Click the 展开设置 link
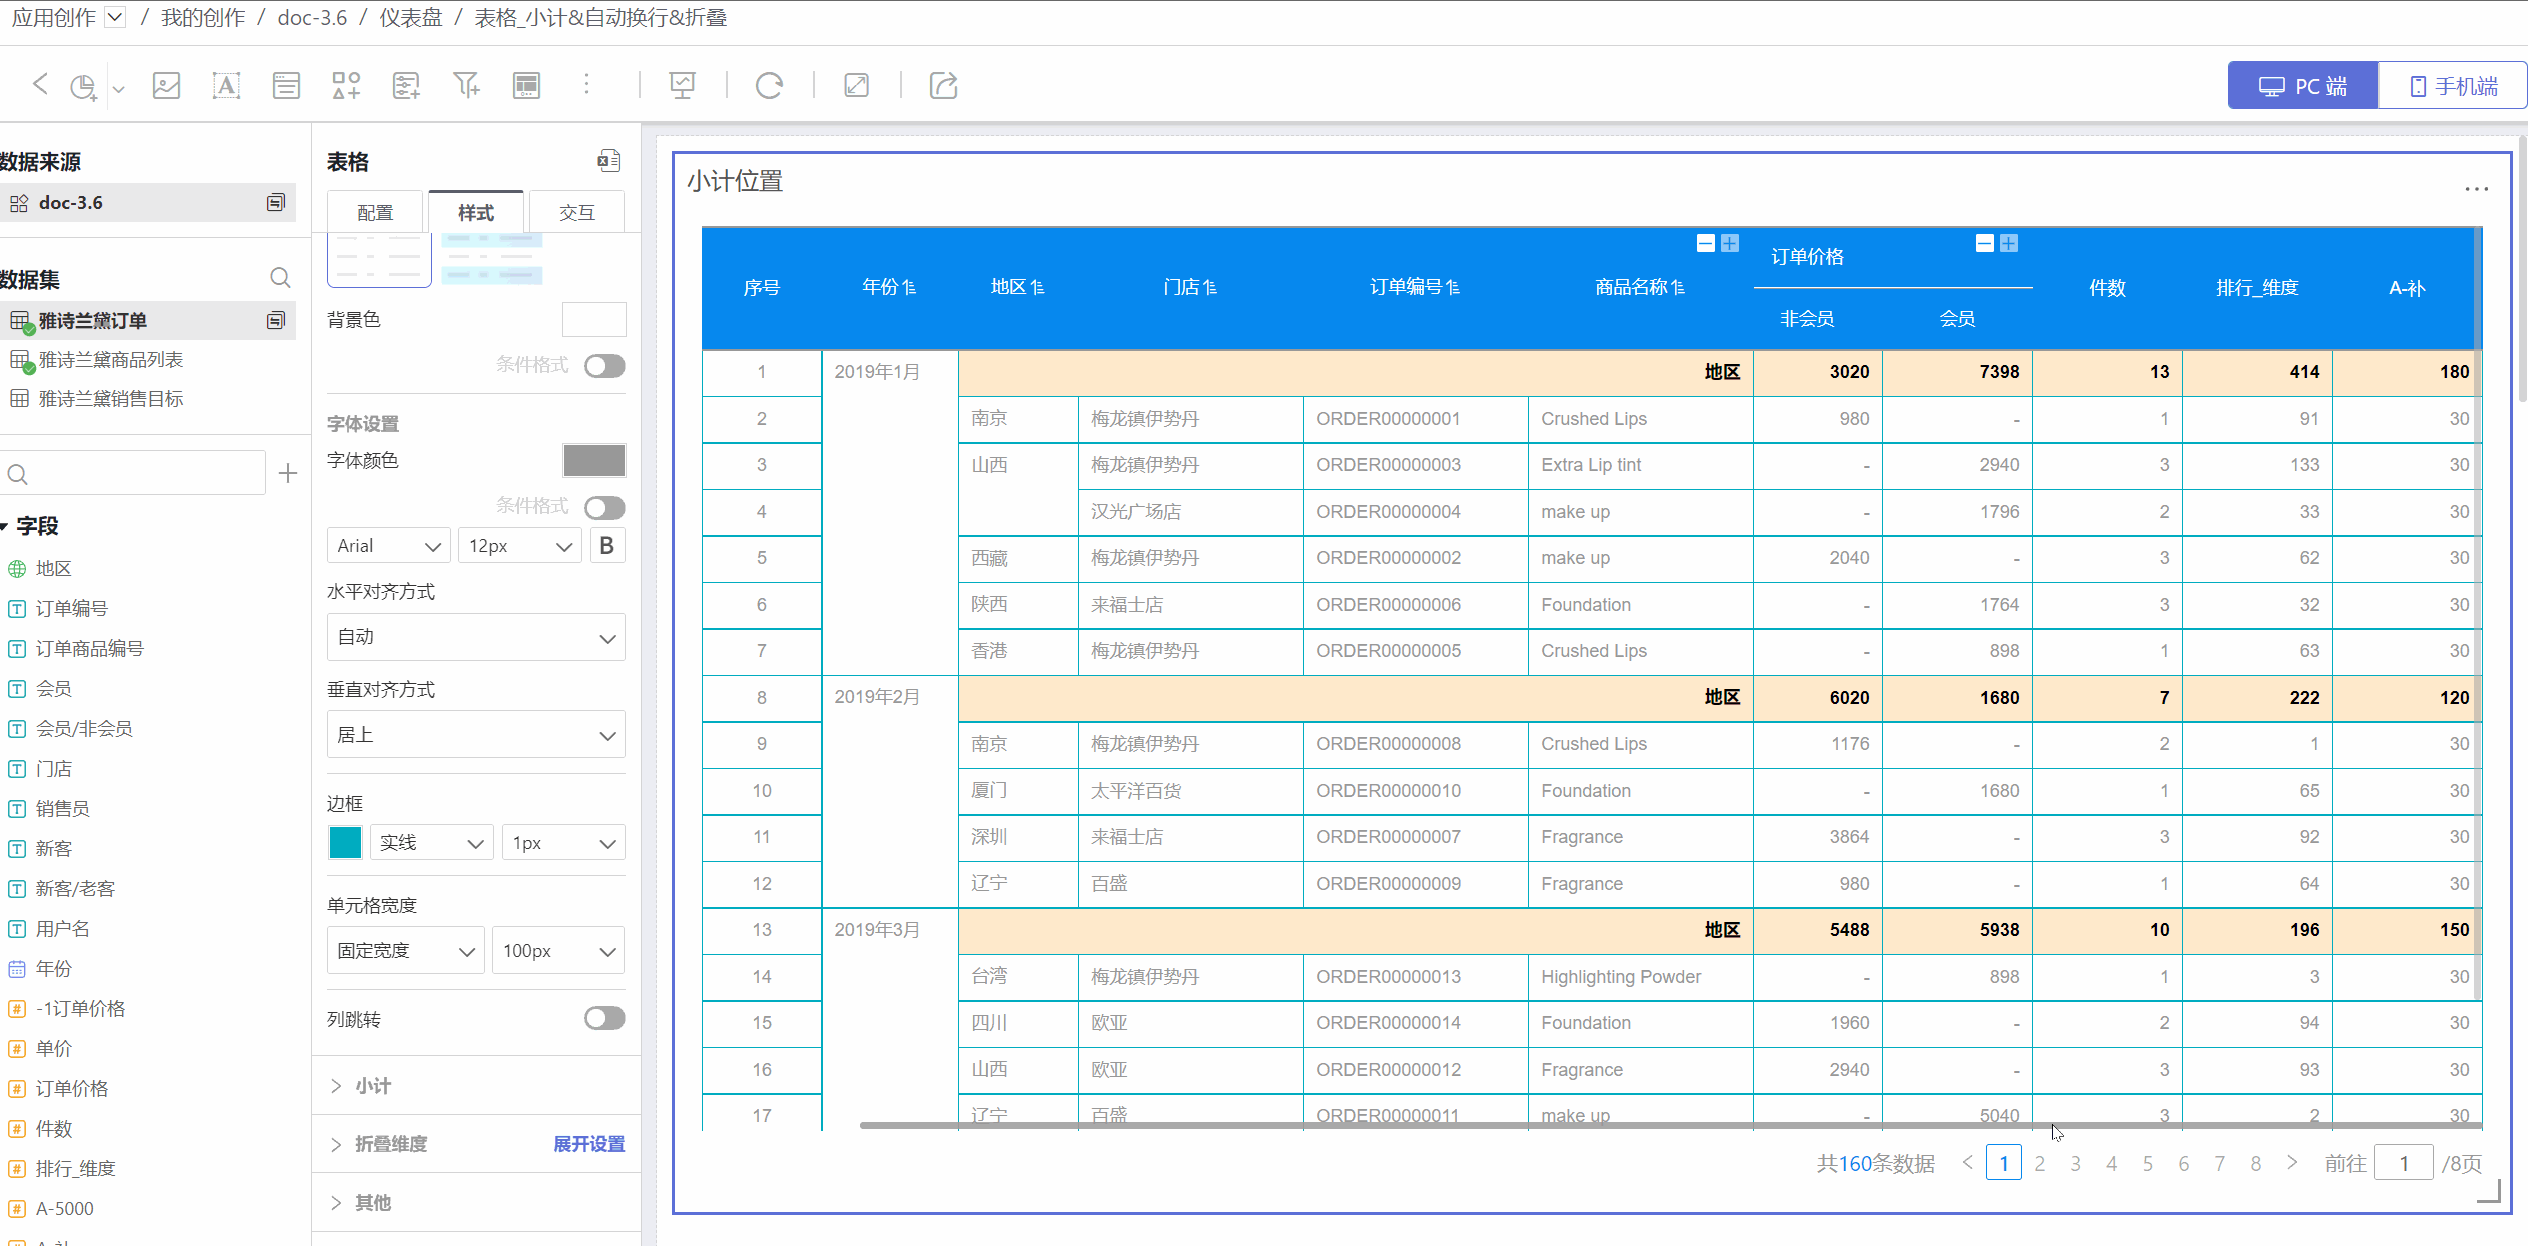This screenshot has height=1246, width=2528. (x=589, y=1144)
